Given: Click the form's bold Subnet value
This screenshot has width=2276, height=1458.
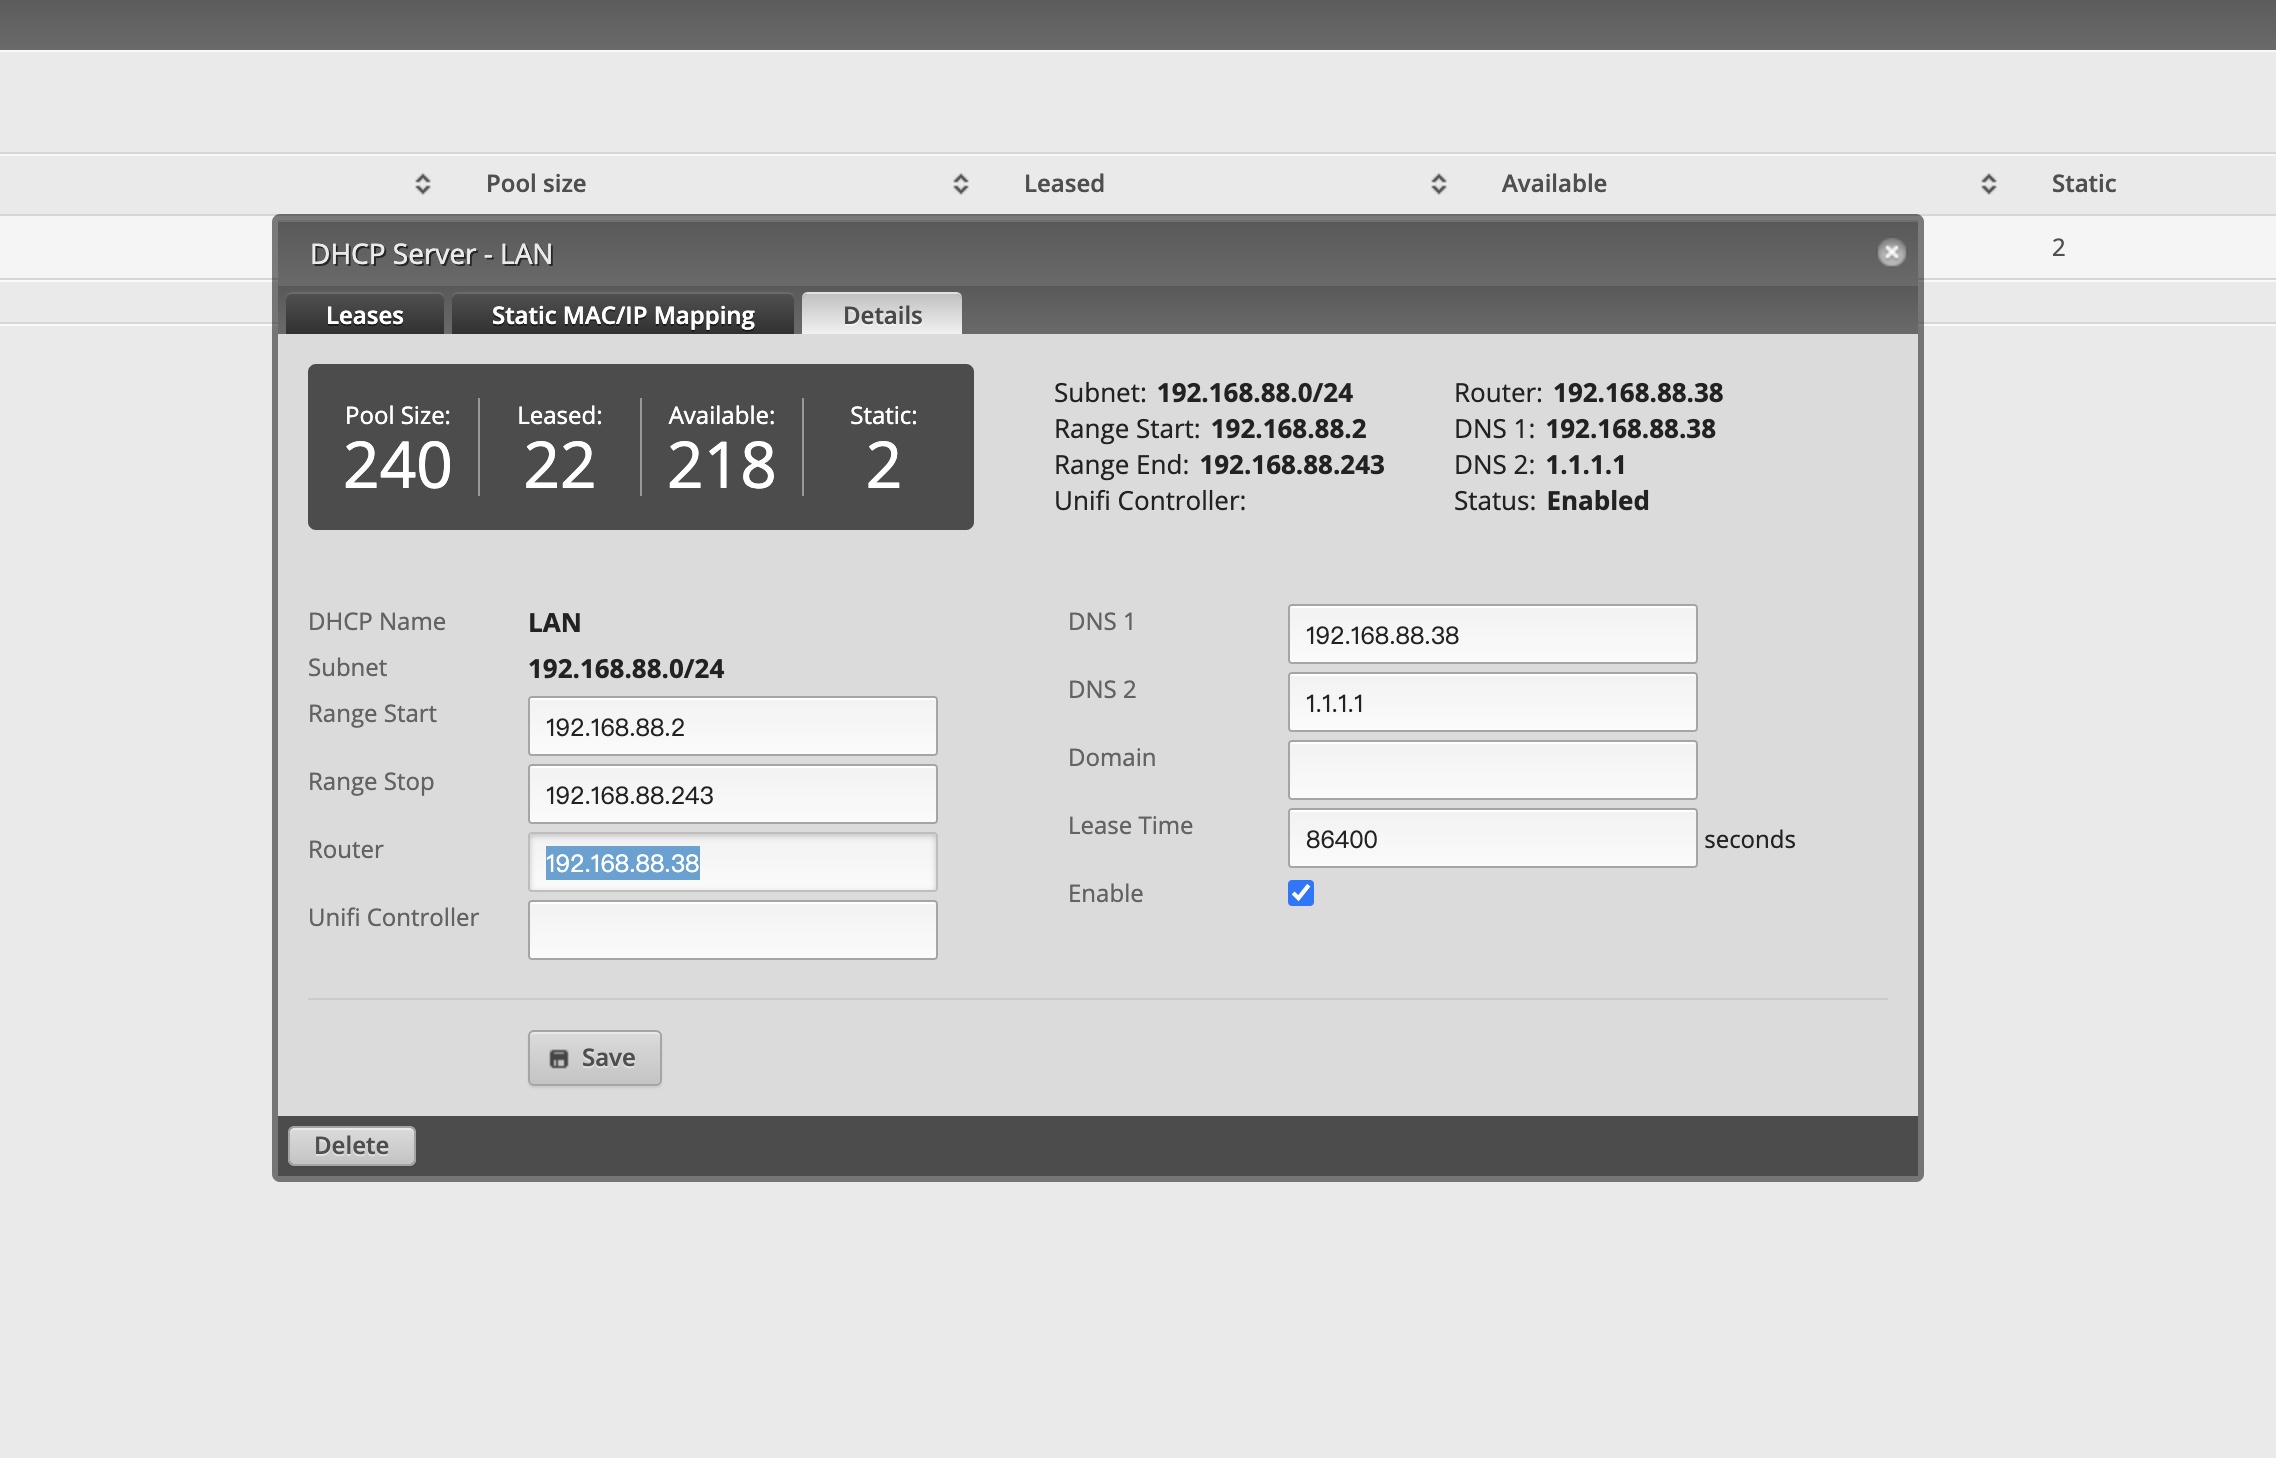Looking at the screenshot, I should [x=626, y=669].
